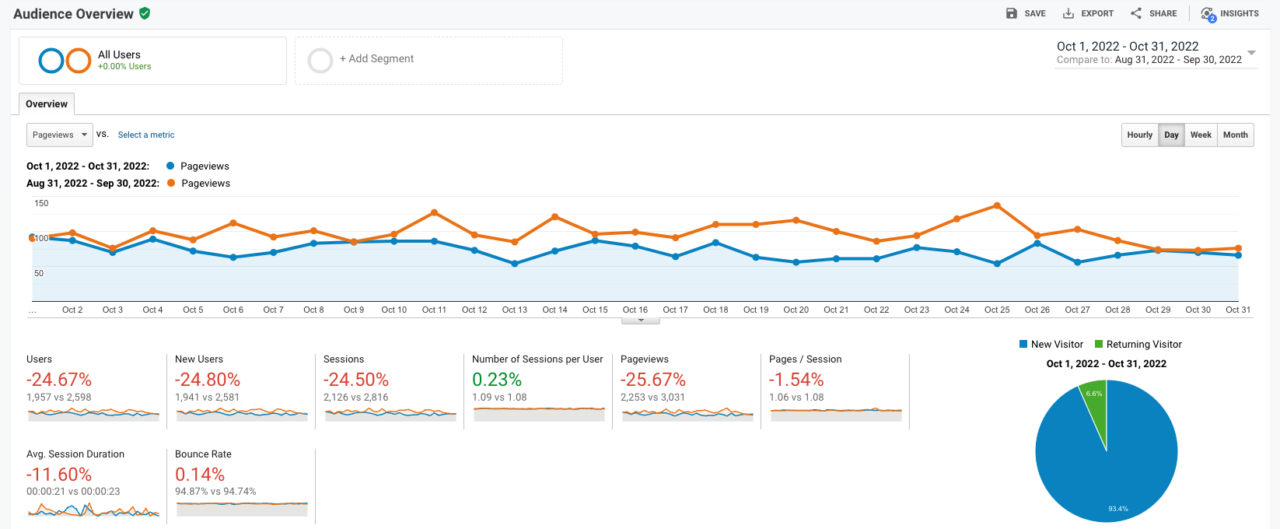Open the Pageviews metric dropdown

point(59,134)
